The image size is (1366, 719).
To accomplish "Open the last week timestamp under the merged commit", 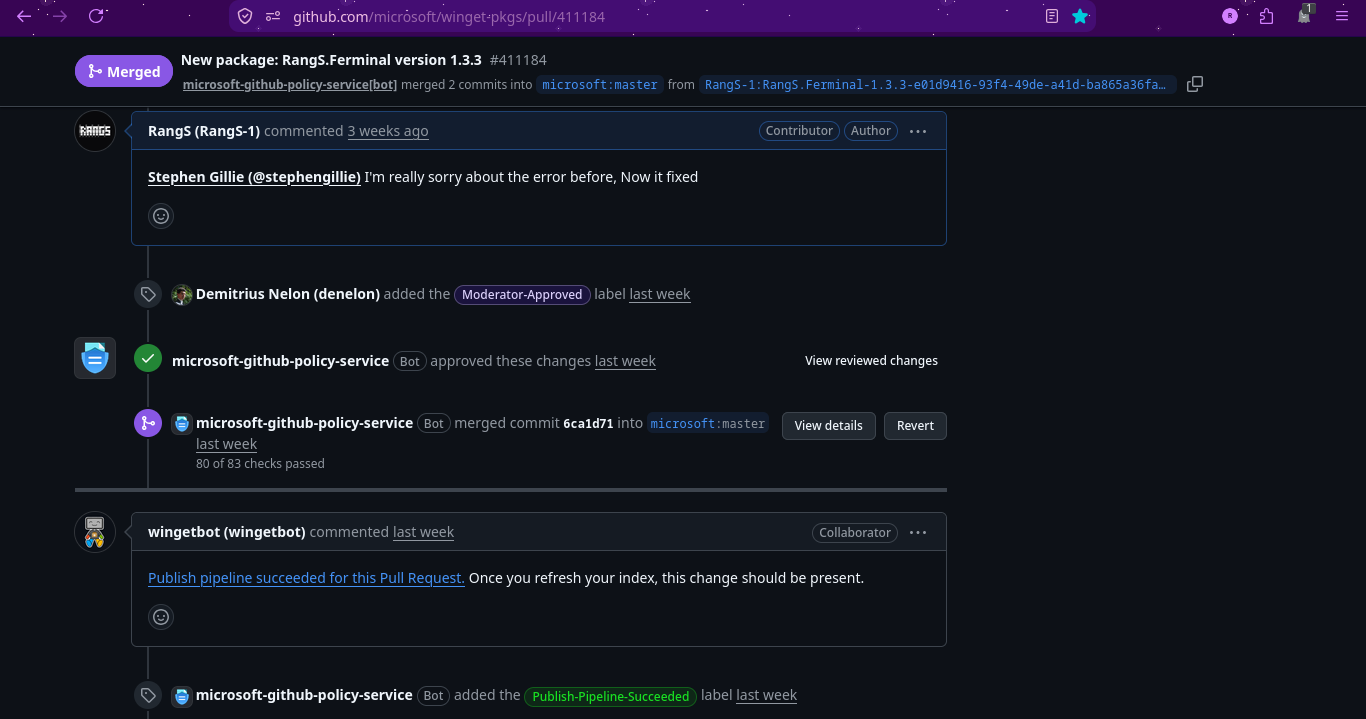I will [226, 444].
